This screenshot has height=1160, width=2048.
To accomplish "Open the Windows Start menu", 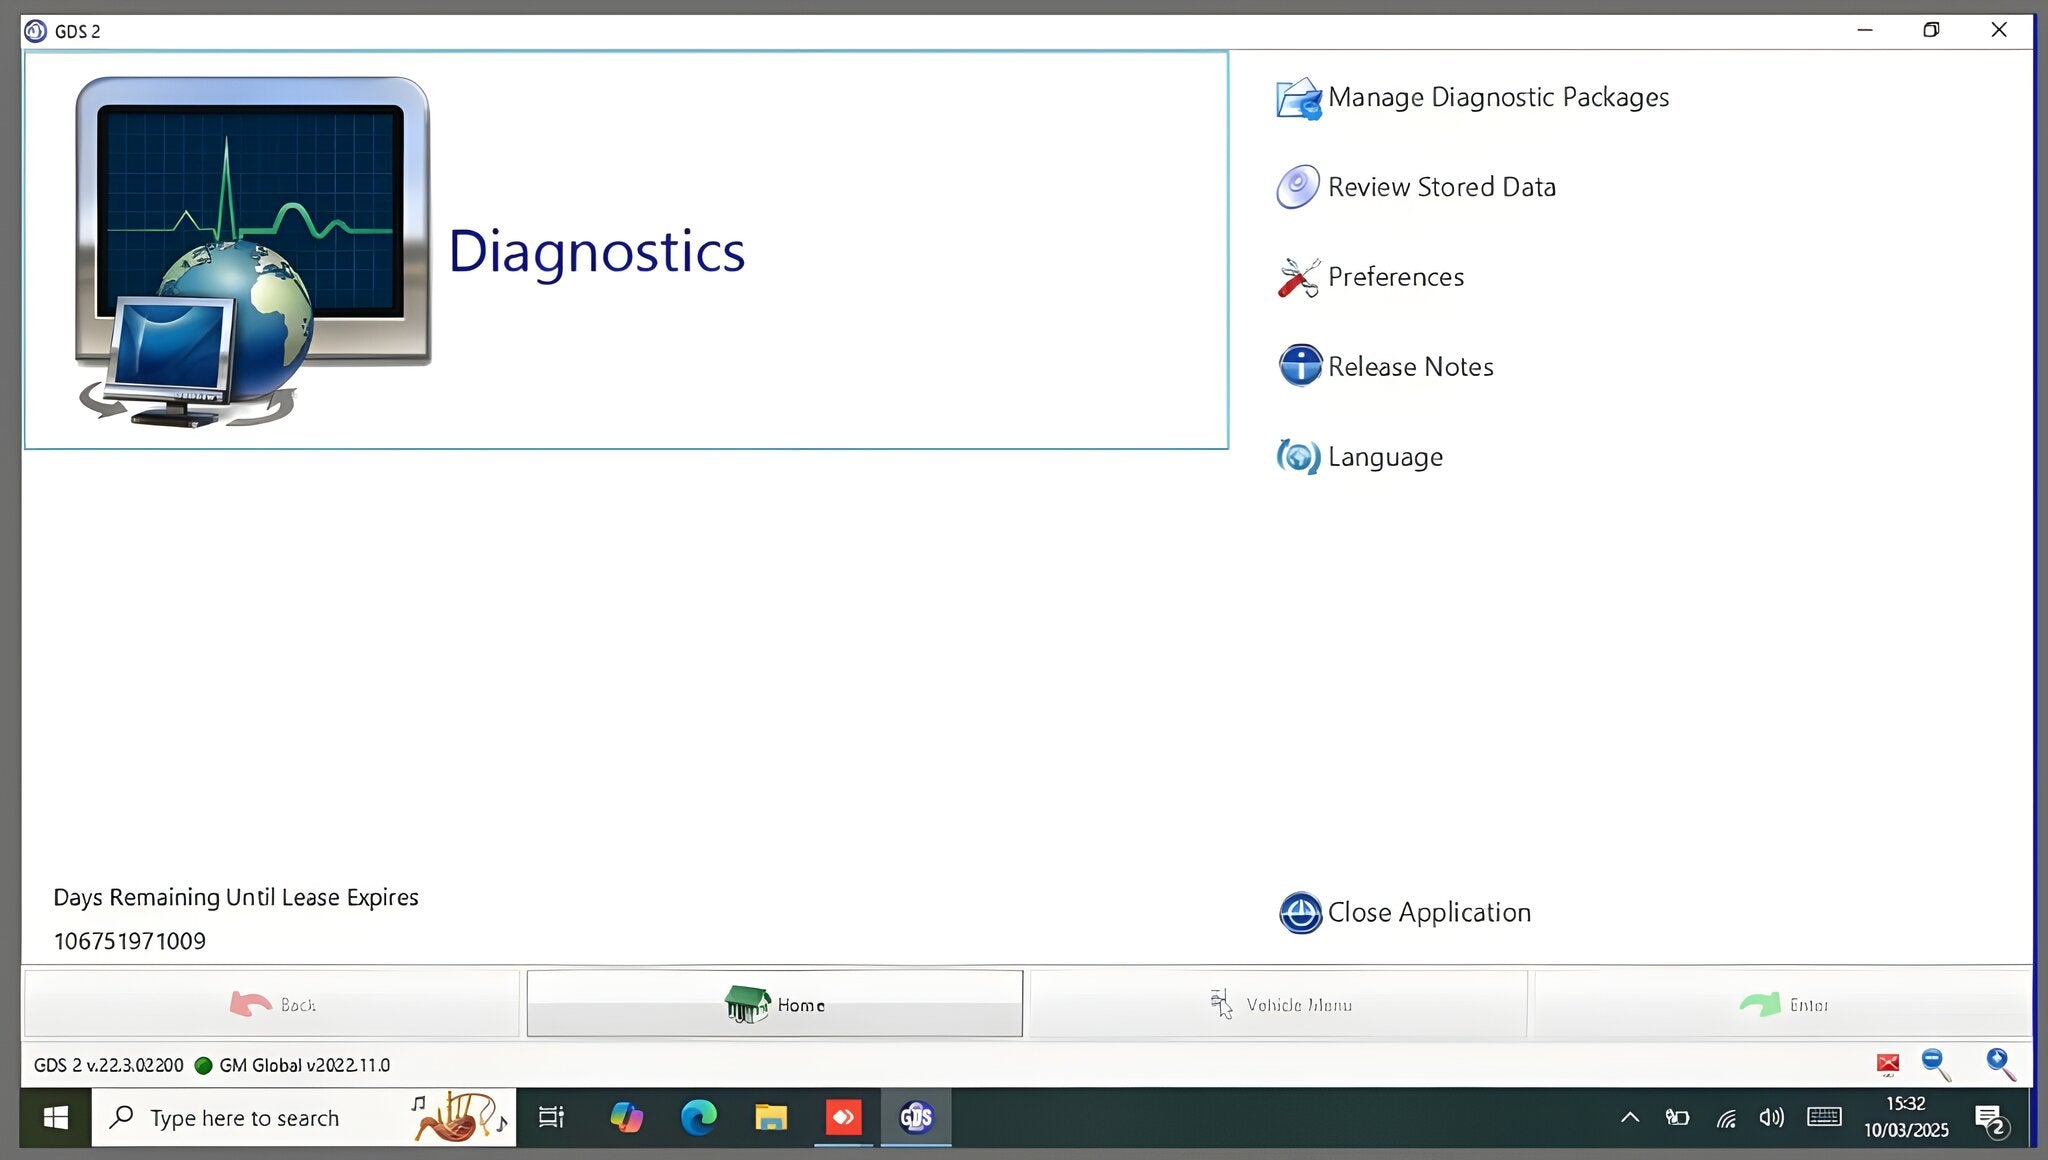I will tap(55, 1117).
